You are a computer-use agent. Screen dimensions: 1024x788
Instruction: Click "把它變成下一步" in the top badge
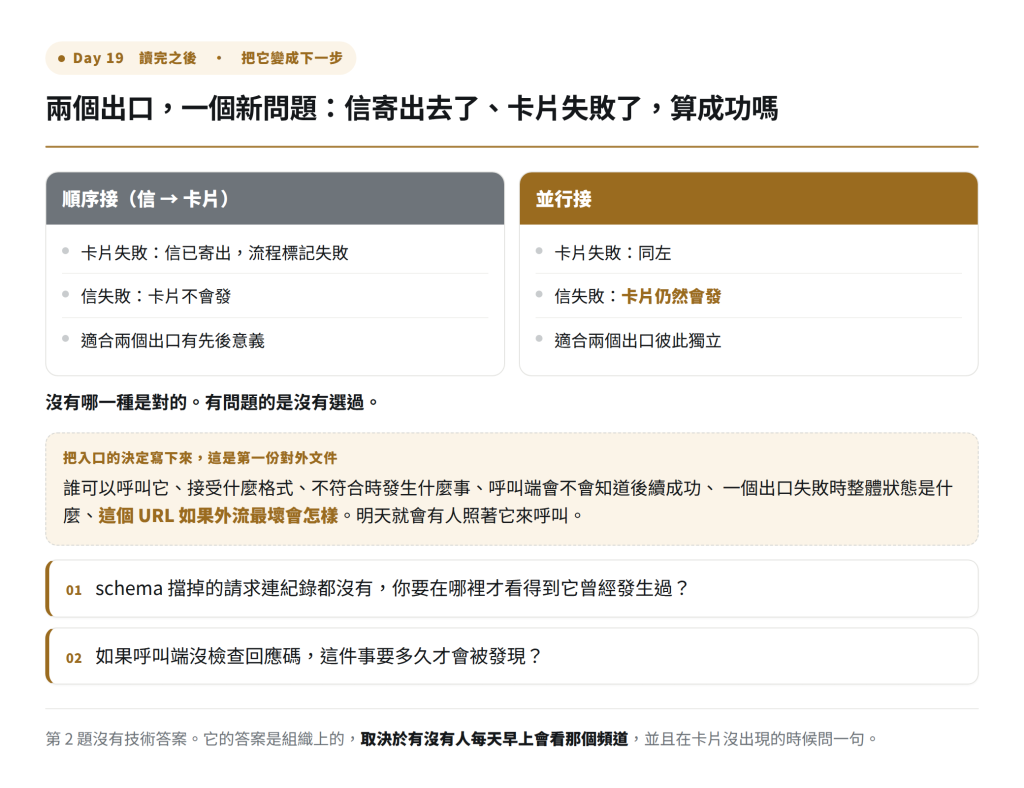pyautogui.click(x=291, y=58)
